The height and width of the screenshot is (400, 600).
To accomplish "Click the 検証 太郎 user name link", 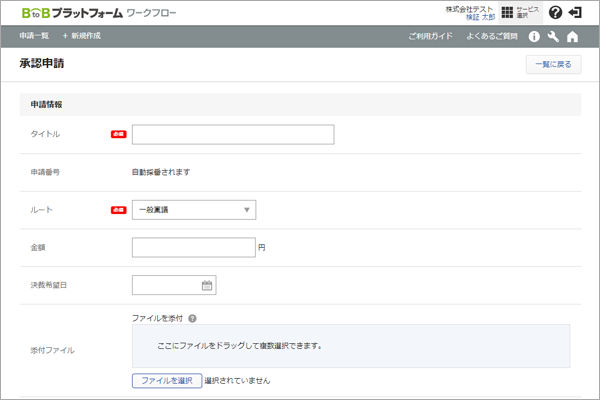I will (x=480, y=18).
